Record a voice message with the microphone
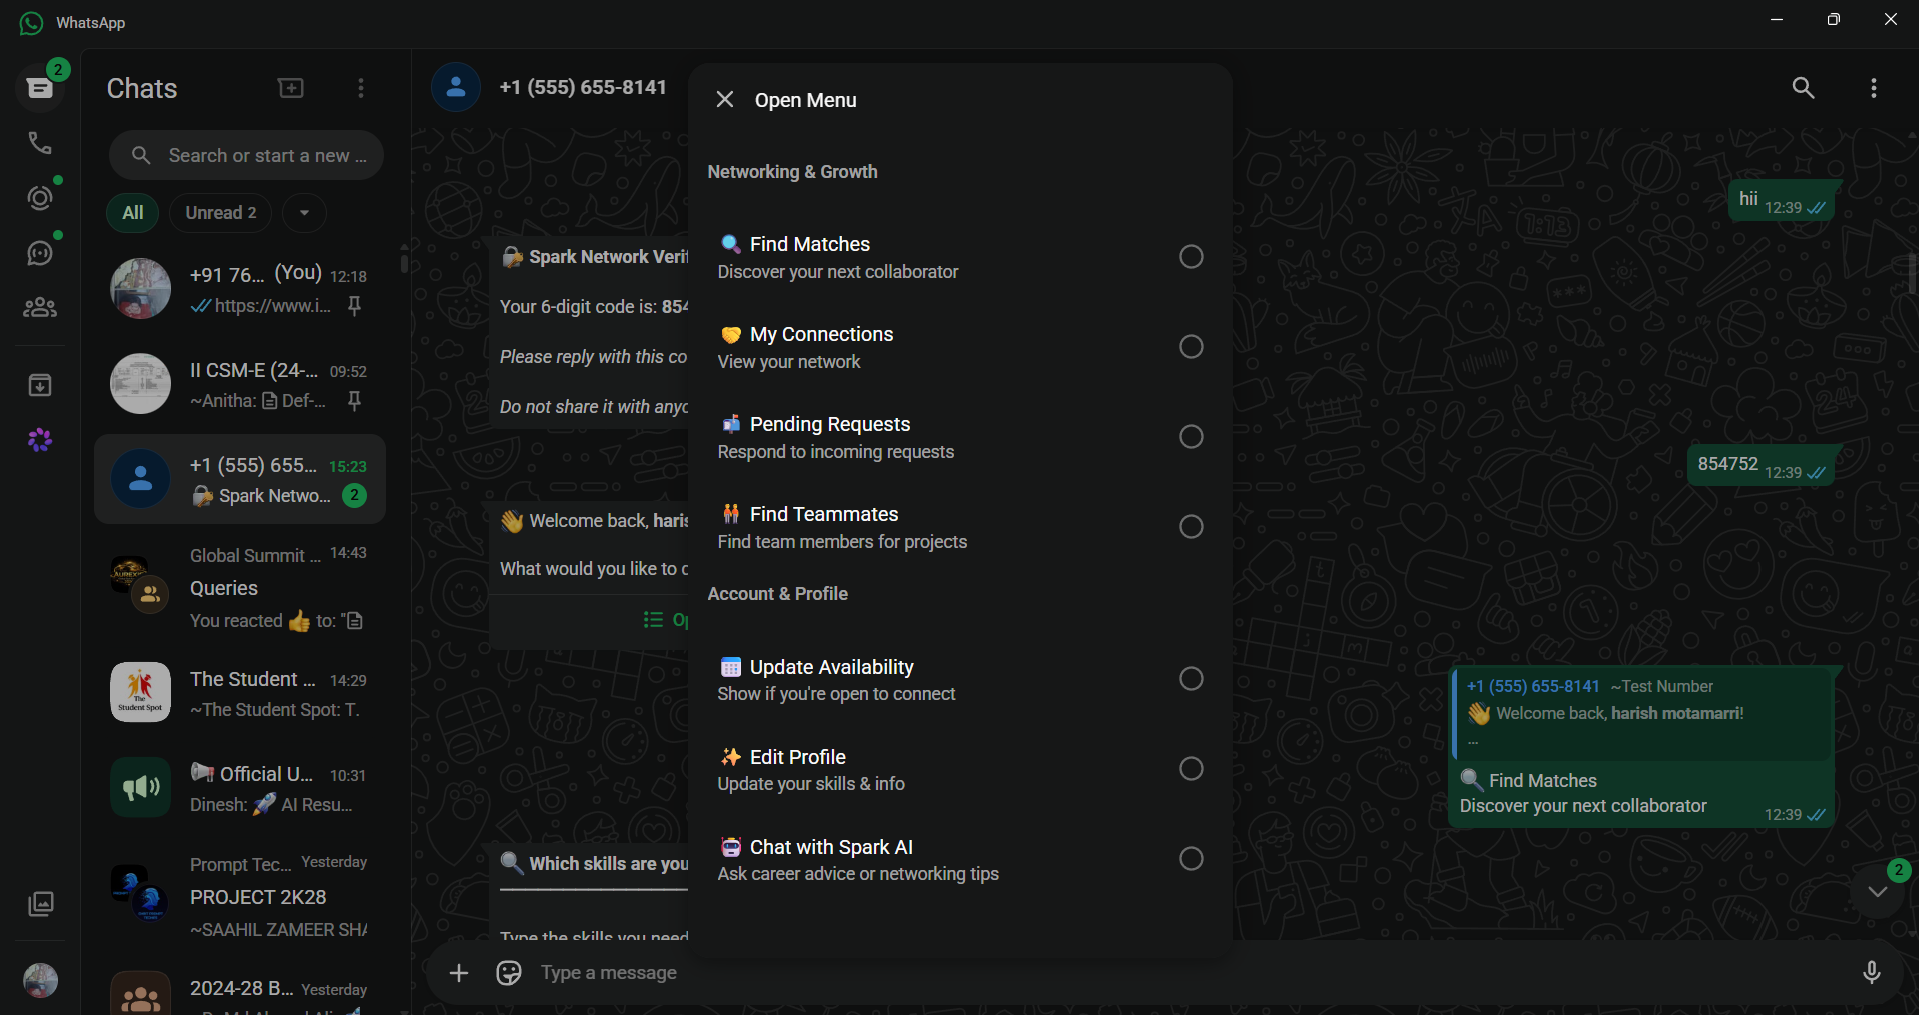This screenshot has height=1015, width=1919. (1872, 973)
